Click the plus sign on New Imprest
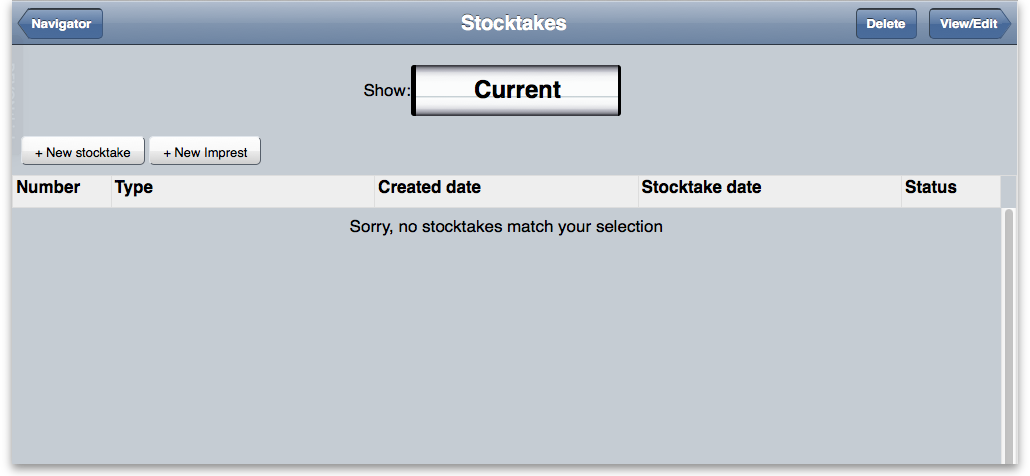 coord(167,153)
